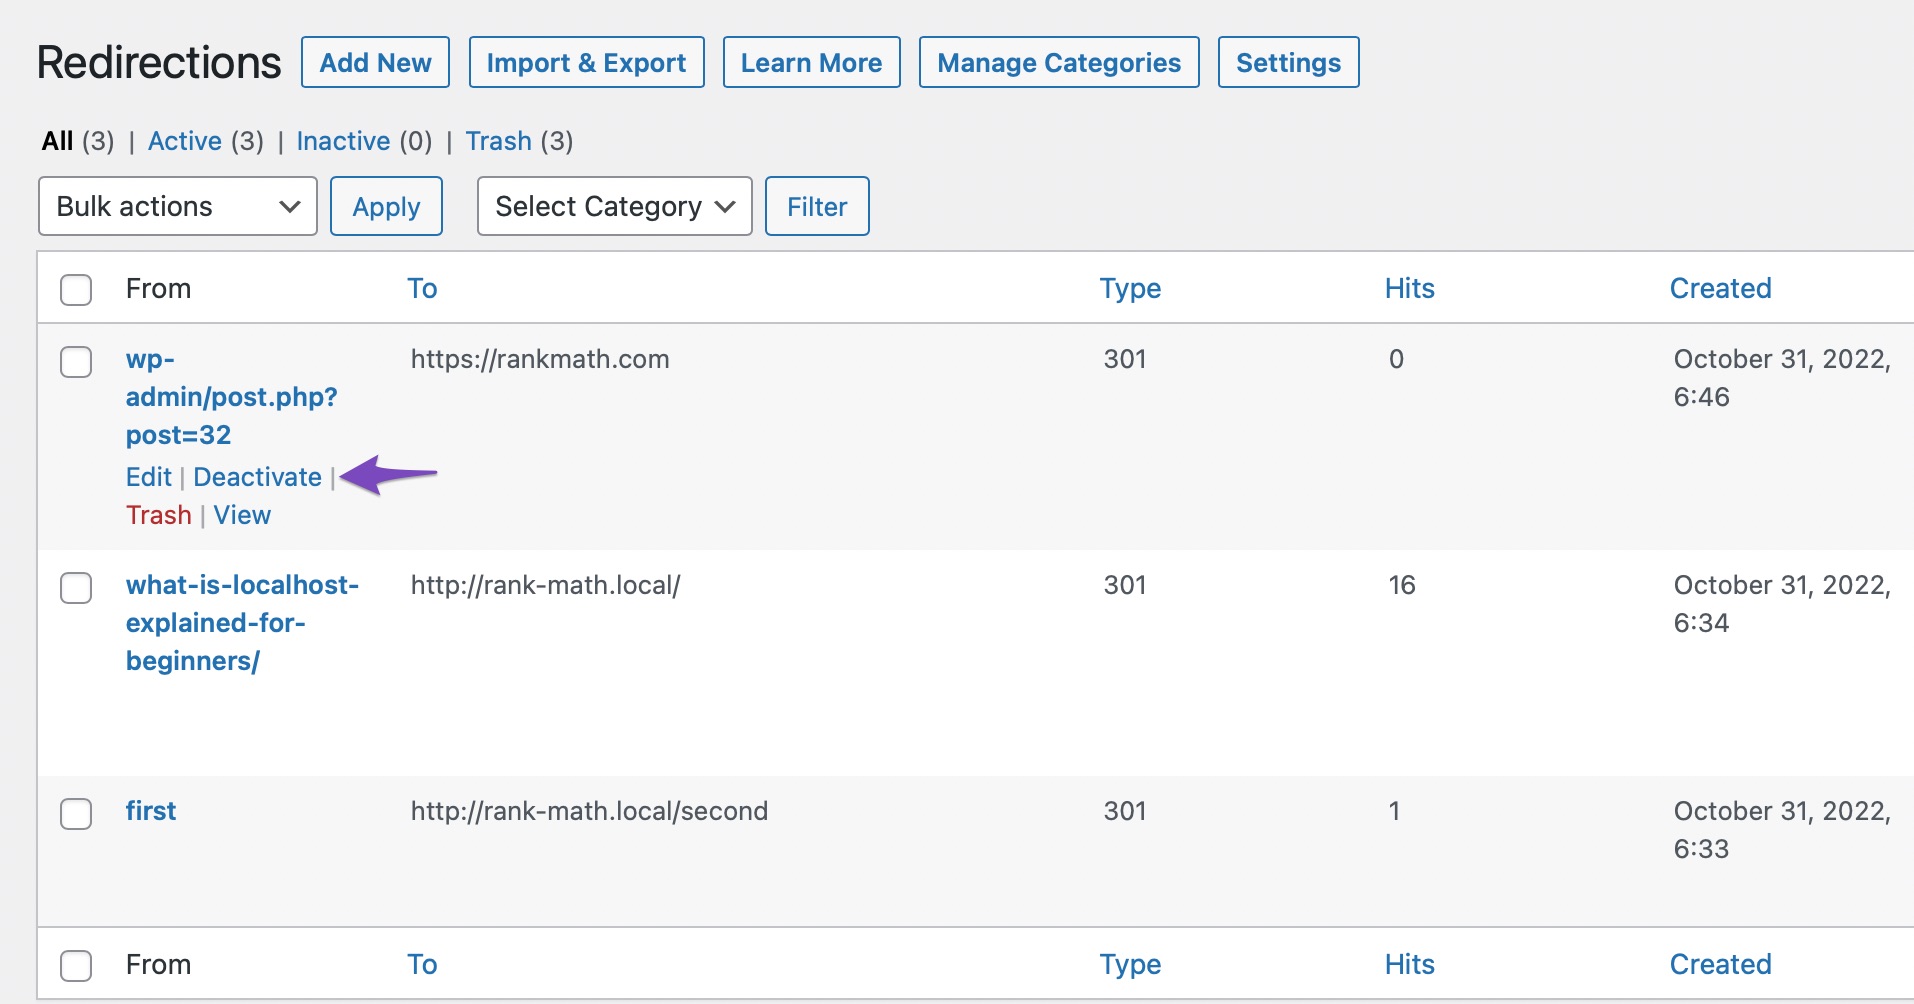This screenshot has width=1914, height=1004.
Task: Check the 'first' redirection row
Action: click(x=76, y=813)
